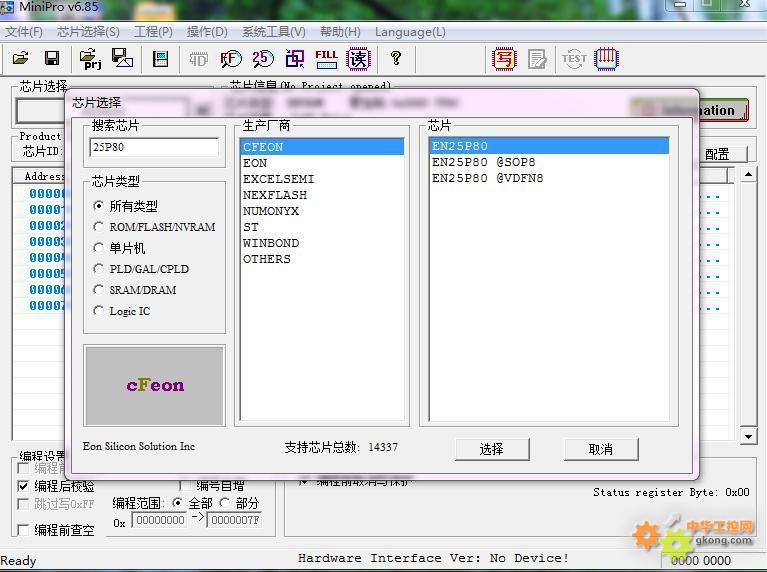Select OTHERS in the manufacturer list

click(x=322, y=259)
